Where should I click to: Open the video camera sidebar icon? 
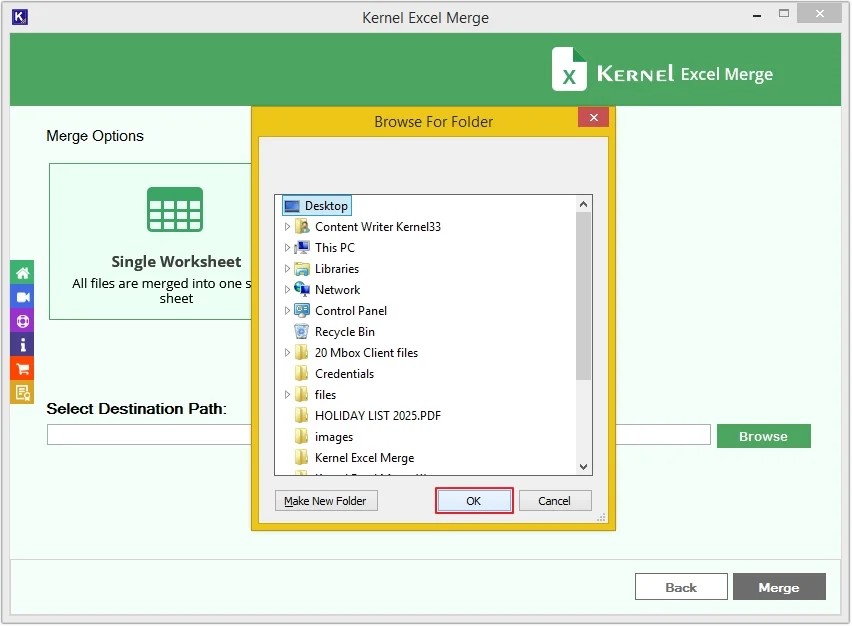pos(22,297)
